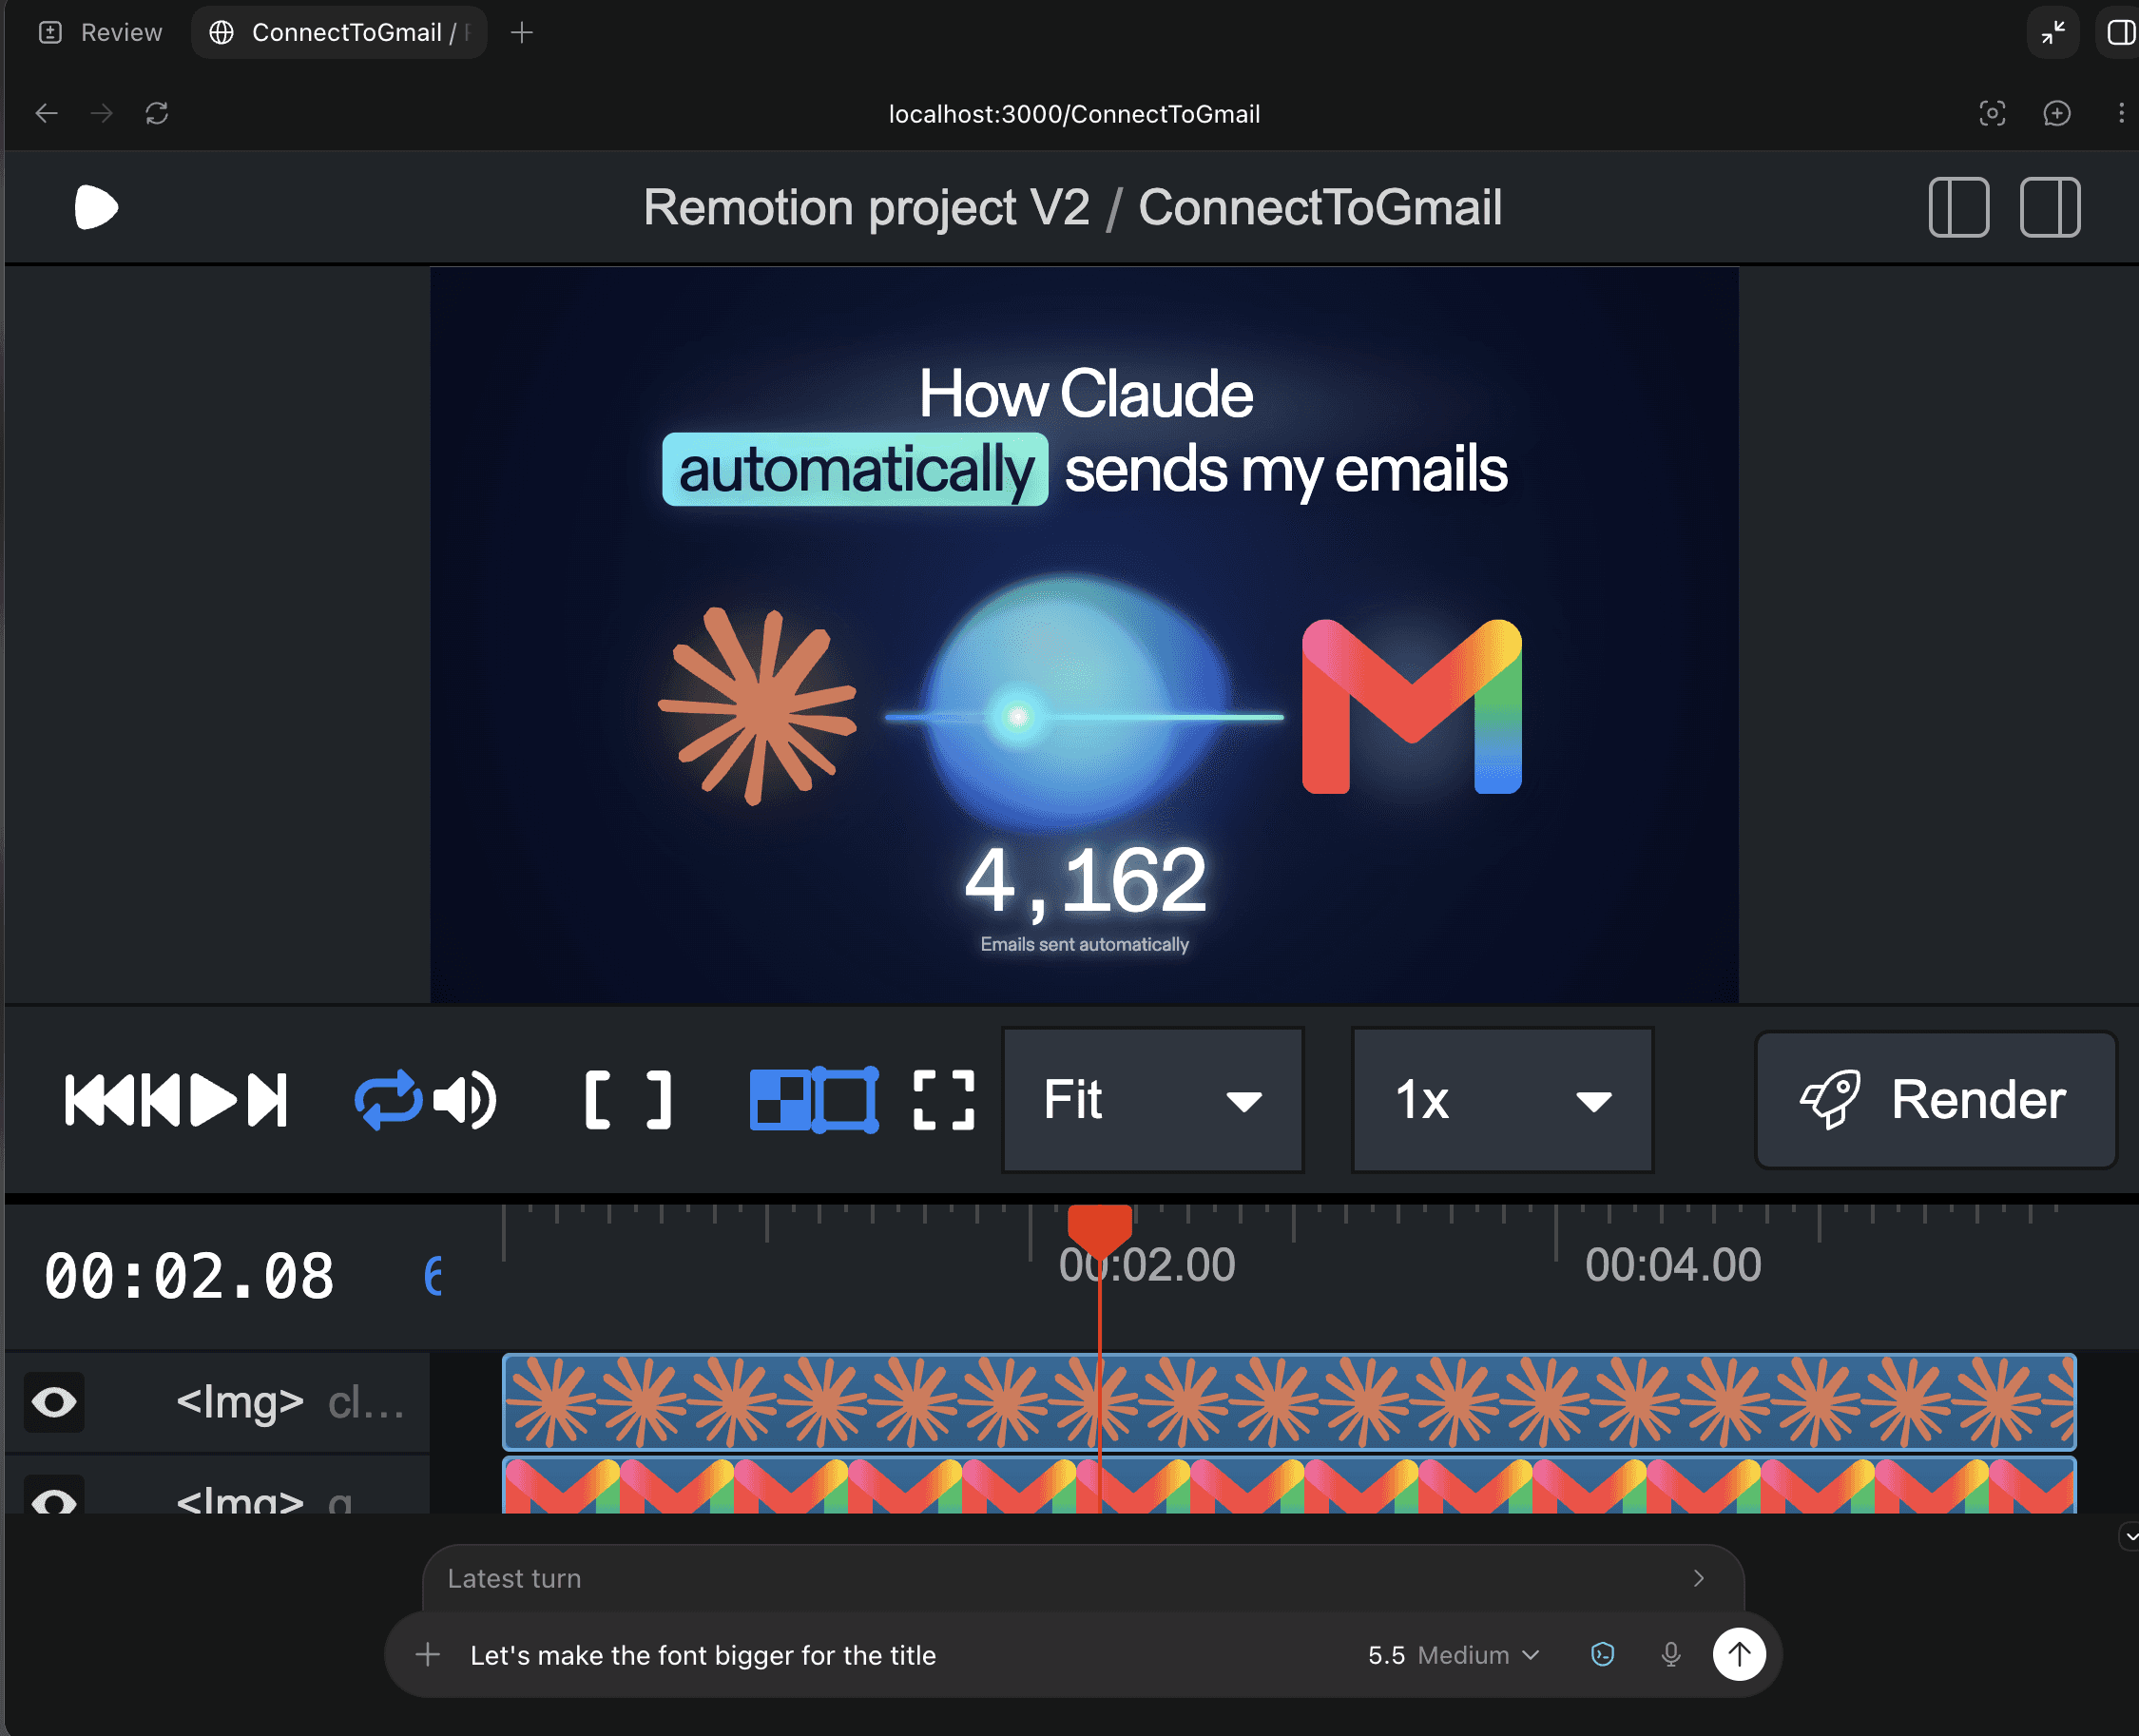
Task: Go back in the browser
Action: tap(47, 113)
